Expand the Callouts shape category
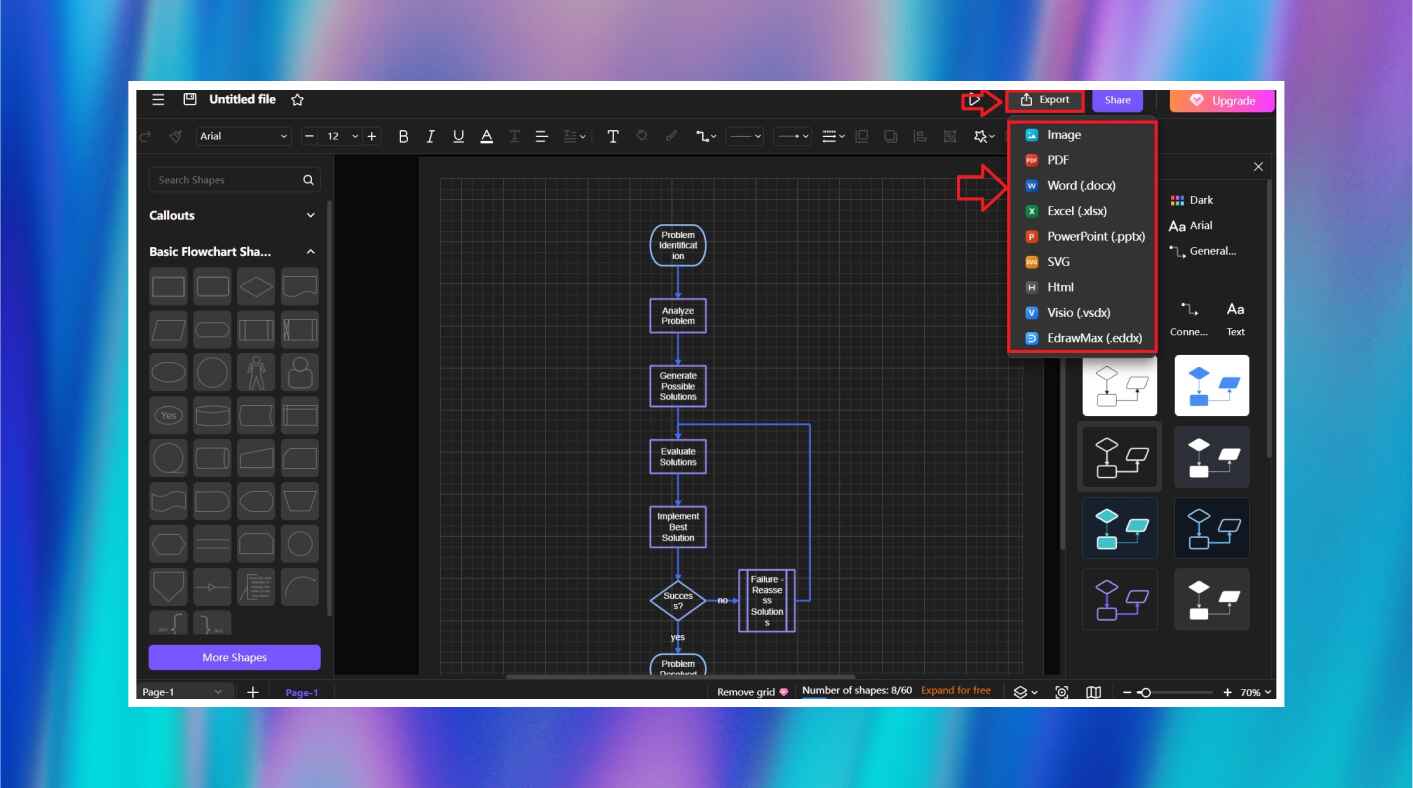 click(x=232, y=215)
